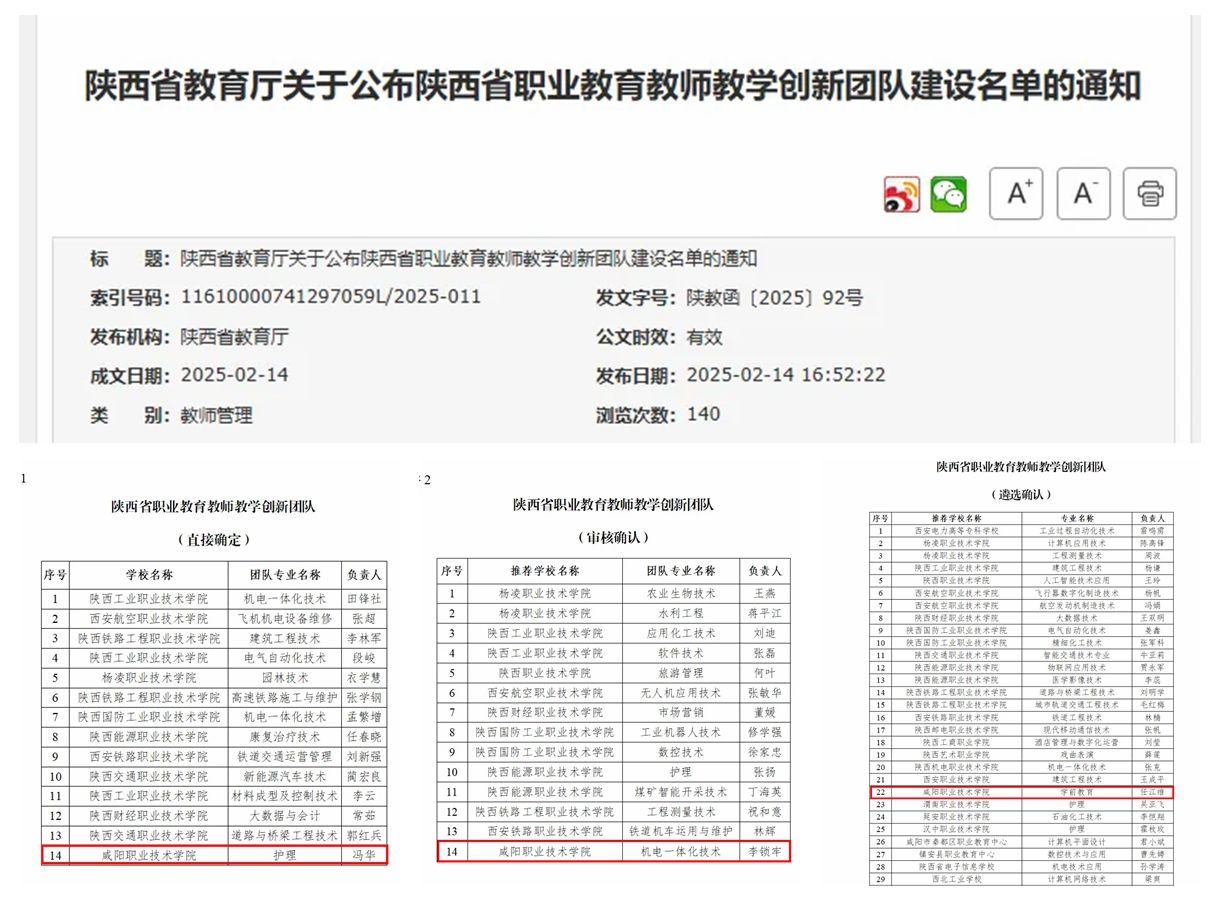The image size is (1220, 900).
Task: Select the index number 11610000741297059L/2025-011
Action: [330, 297]
